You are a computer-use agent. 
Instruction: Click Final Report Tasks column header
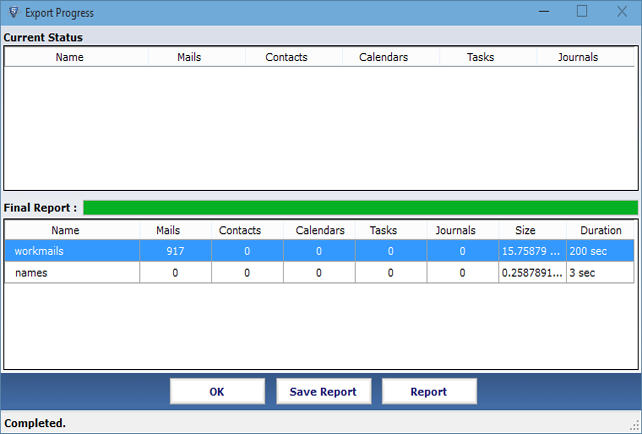pos(391,230)
